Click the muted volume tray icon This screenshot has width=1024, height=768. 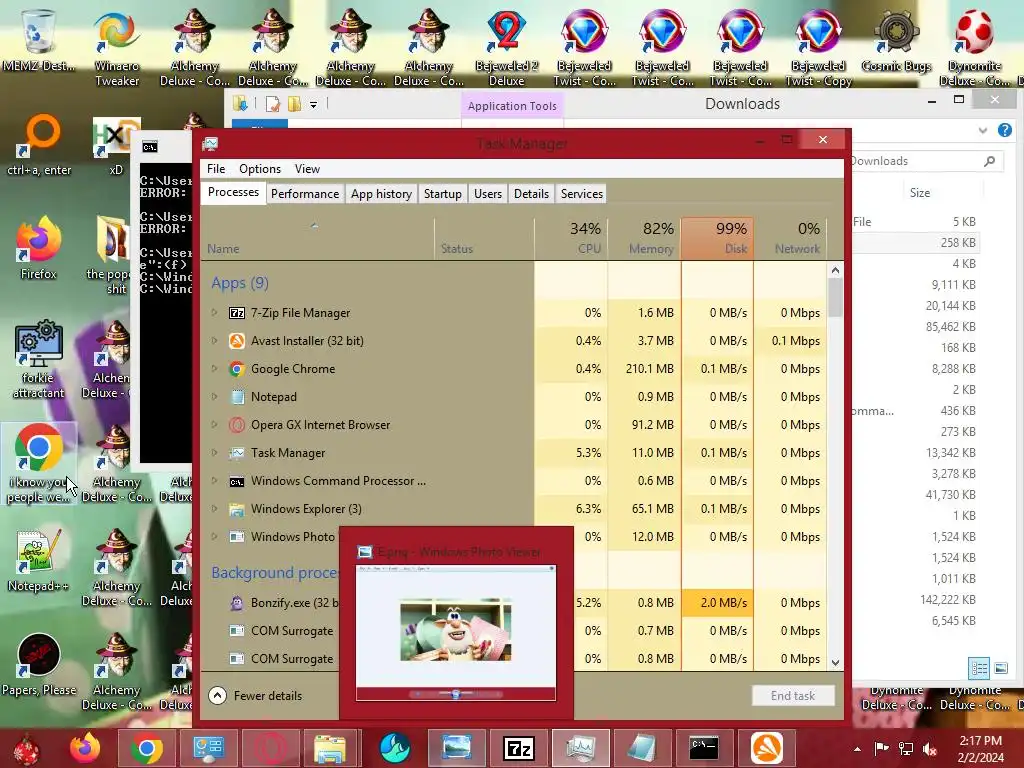click(x=930, y=748)
